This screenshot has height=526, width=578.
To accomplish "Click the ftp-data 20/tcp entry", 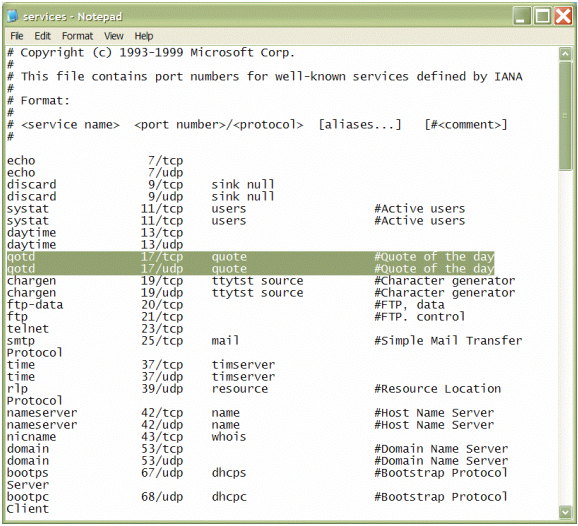I will click(x=226, y=305).
